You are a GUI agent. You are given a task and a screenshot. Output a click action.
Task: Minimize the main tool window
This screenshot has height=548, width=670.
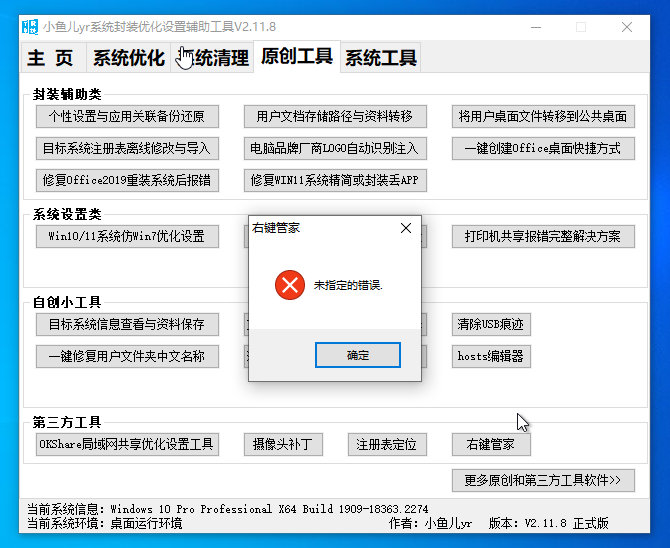click(535, 27)
